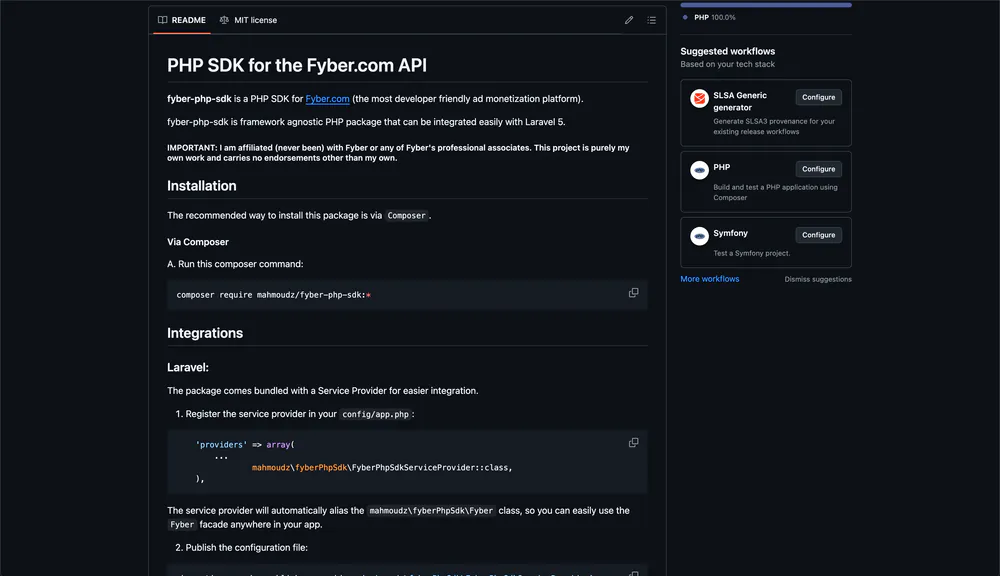
Task: Click the Symfony workflow icon
Action: tap(699, 236)
